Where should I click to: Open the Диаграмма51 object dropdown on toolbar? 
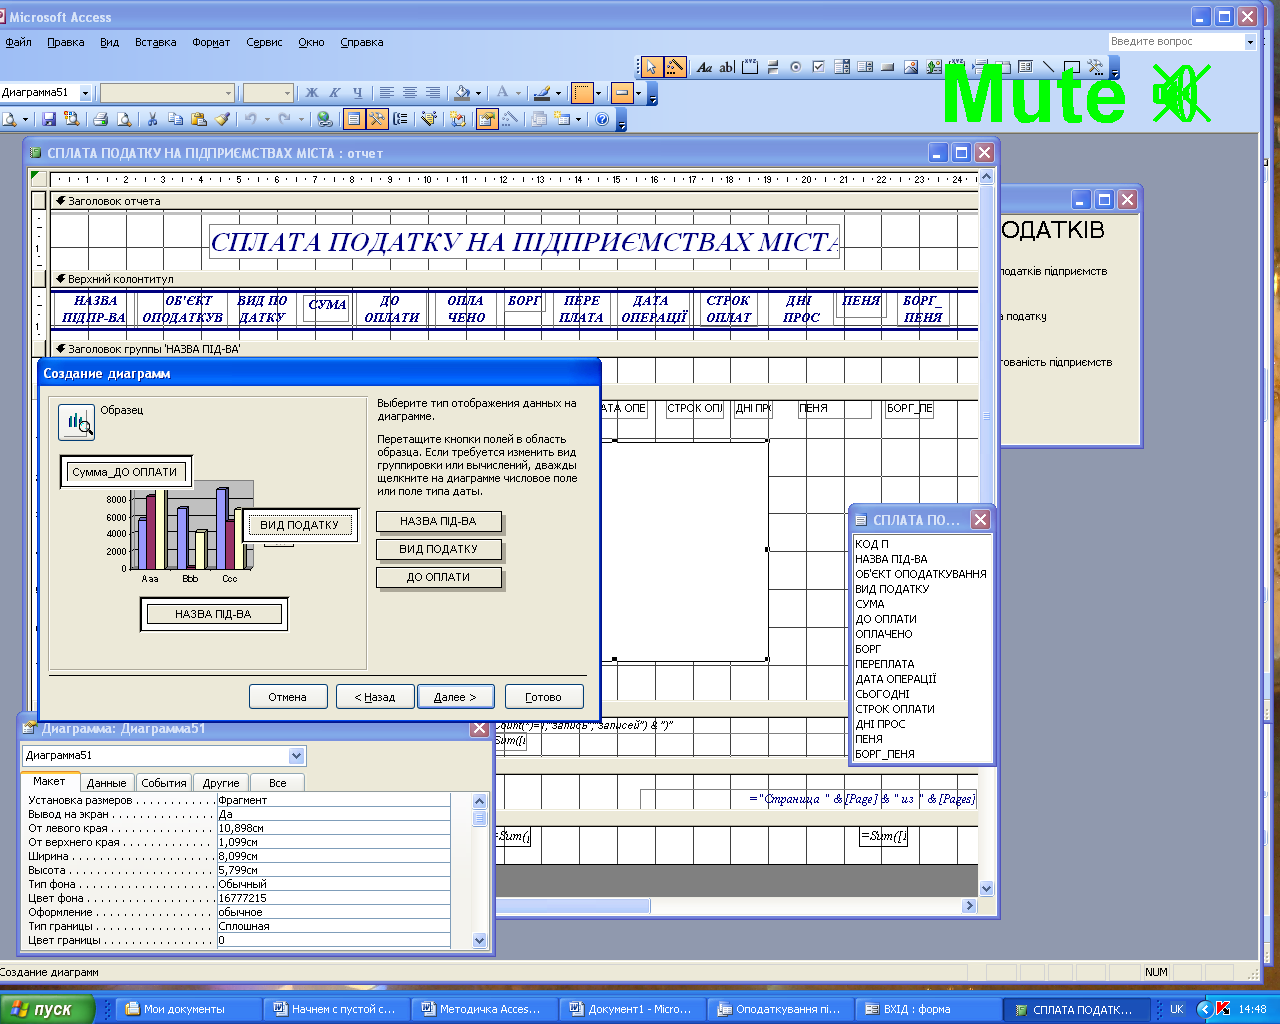pos(85,93)
